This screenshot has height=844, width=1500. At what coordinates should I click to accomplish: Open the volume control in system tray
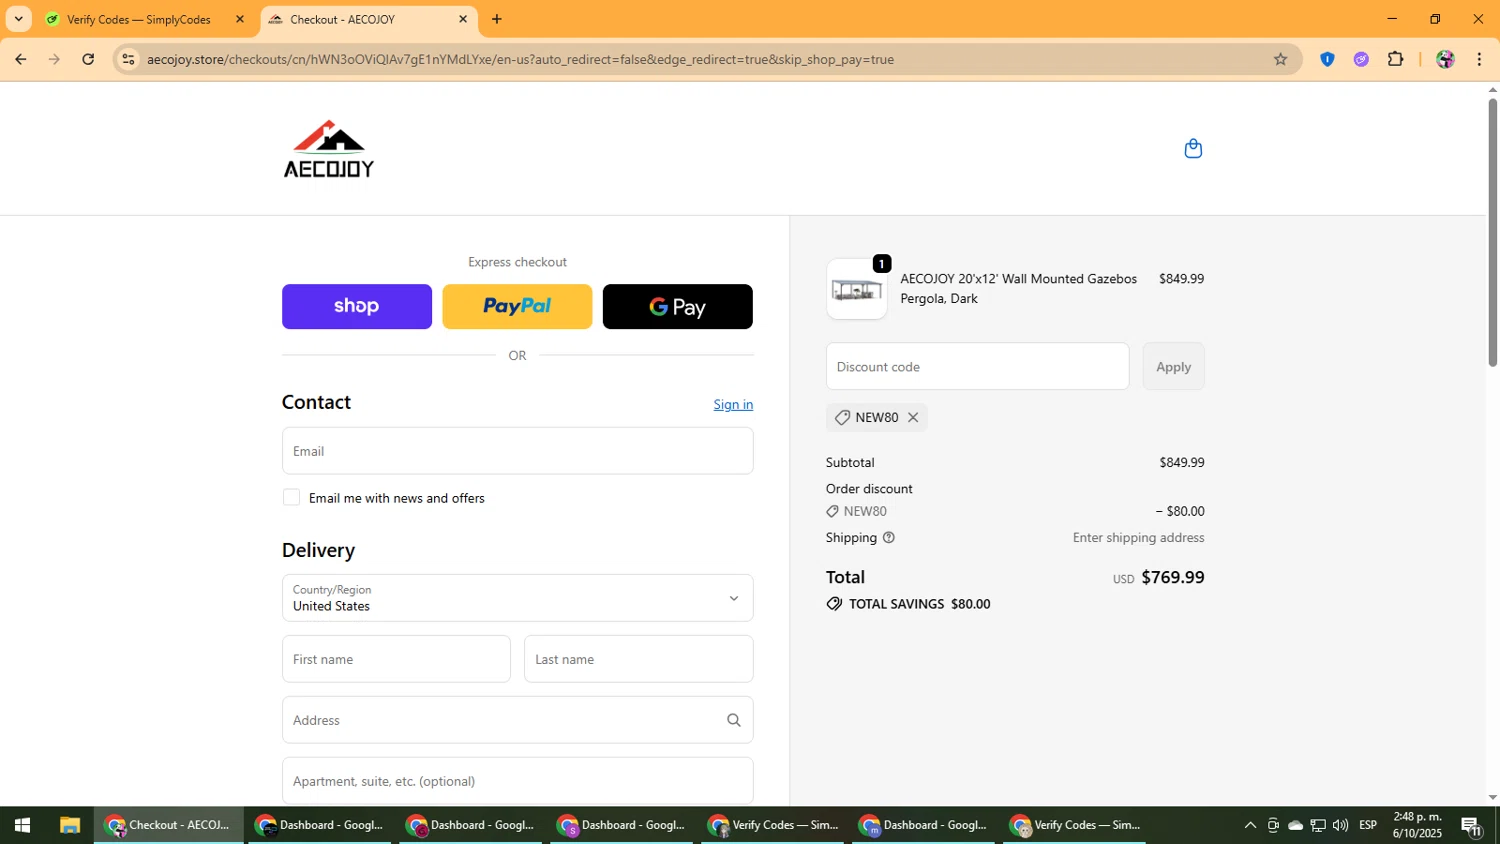[x=1340, y=825]
